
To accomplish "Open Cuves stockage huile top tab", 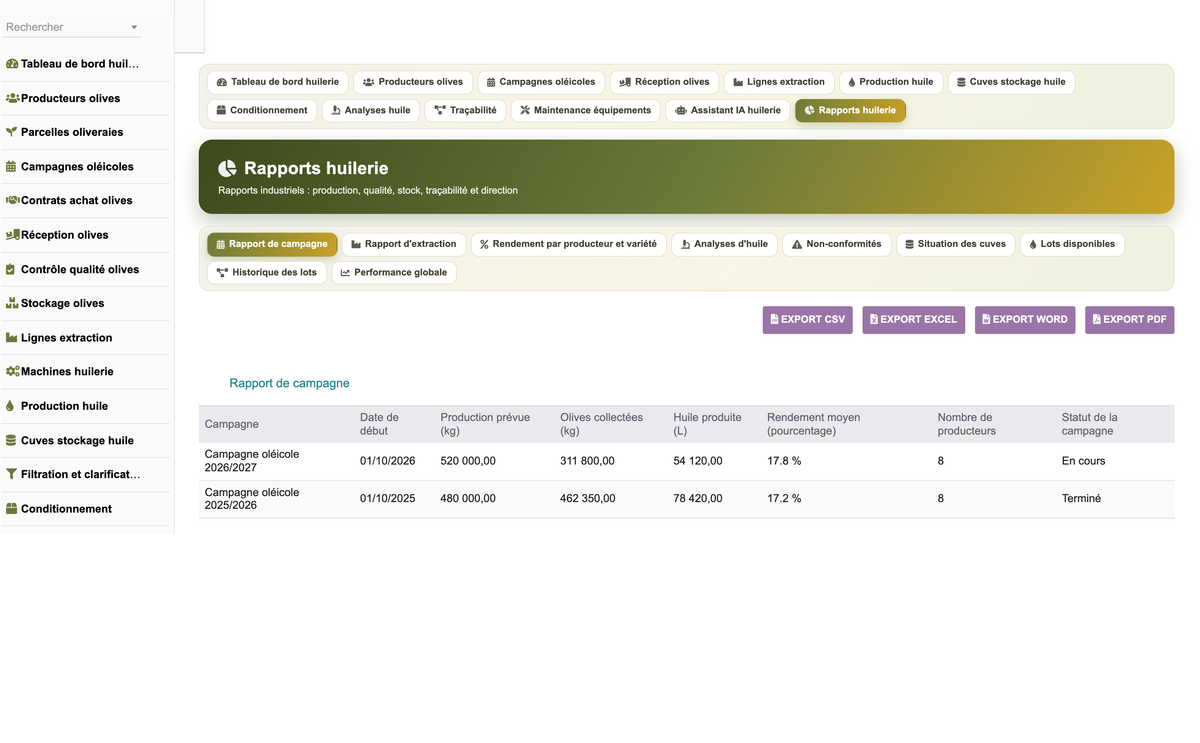I will (1011, 82).
